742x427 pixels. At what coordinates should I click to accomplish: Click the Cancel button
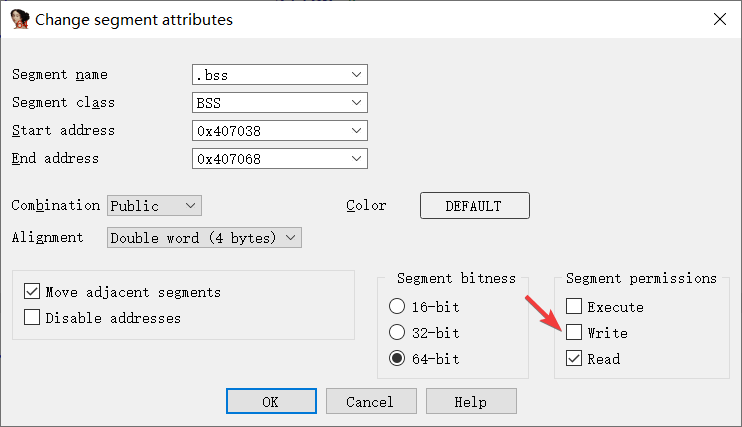(x=370, y=401)
